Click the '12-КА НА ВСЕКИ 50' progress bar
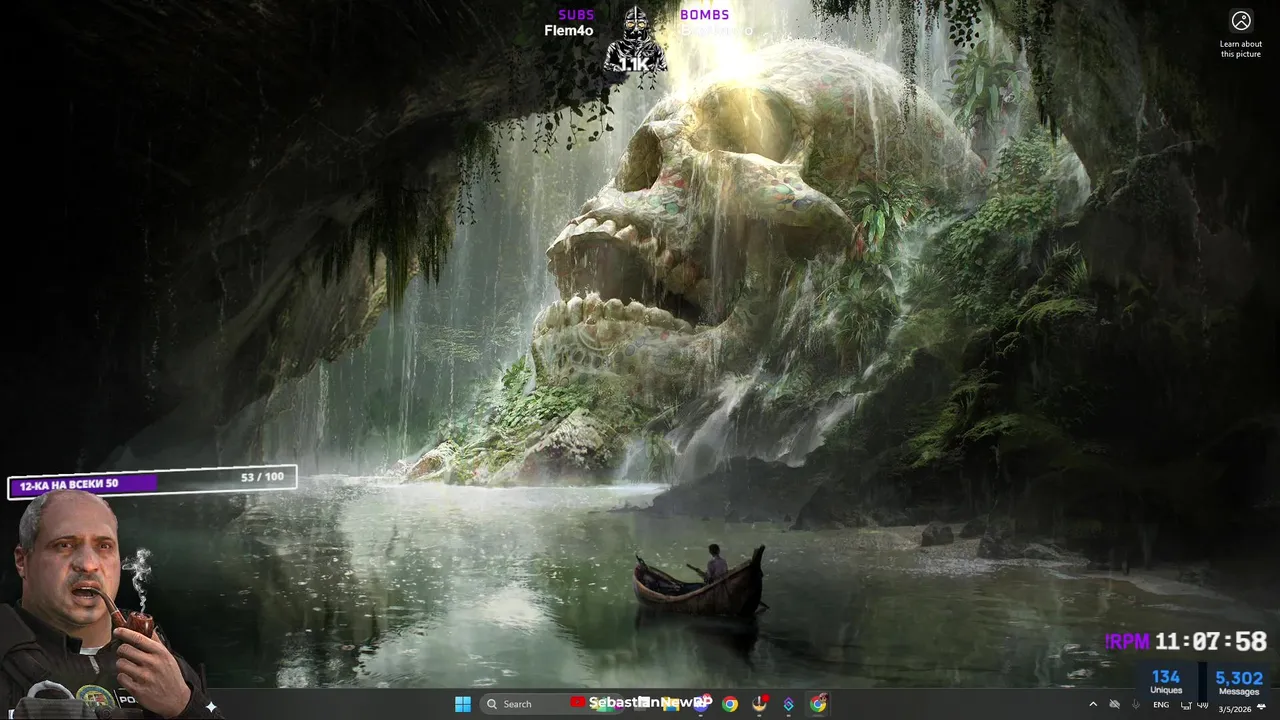 pyautogui.click(x=153, y=482)
